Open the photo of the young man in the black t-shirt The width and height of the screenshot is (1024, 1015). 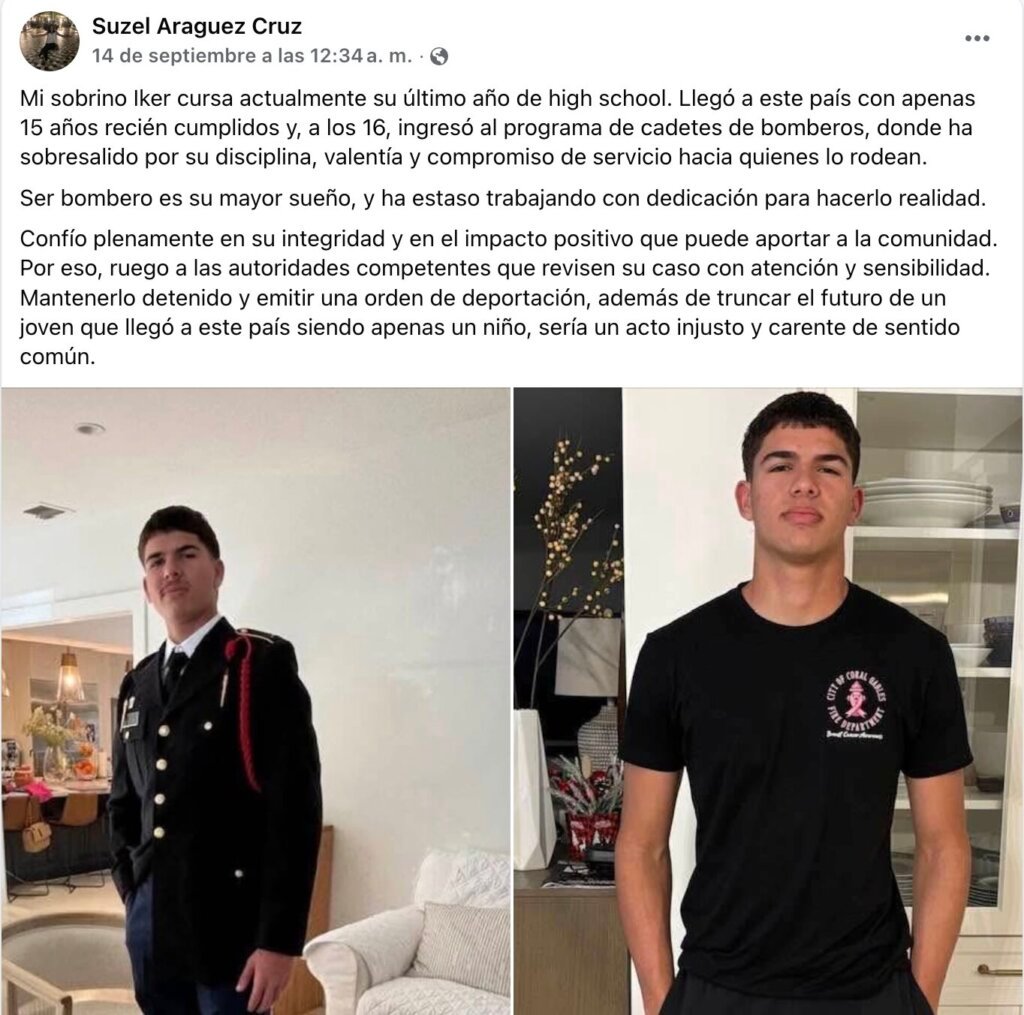768,701
